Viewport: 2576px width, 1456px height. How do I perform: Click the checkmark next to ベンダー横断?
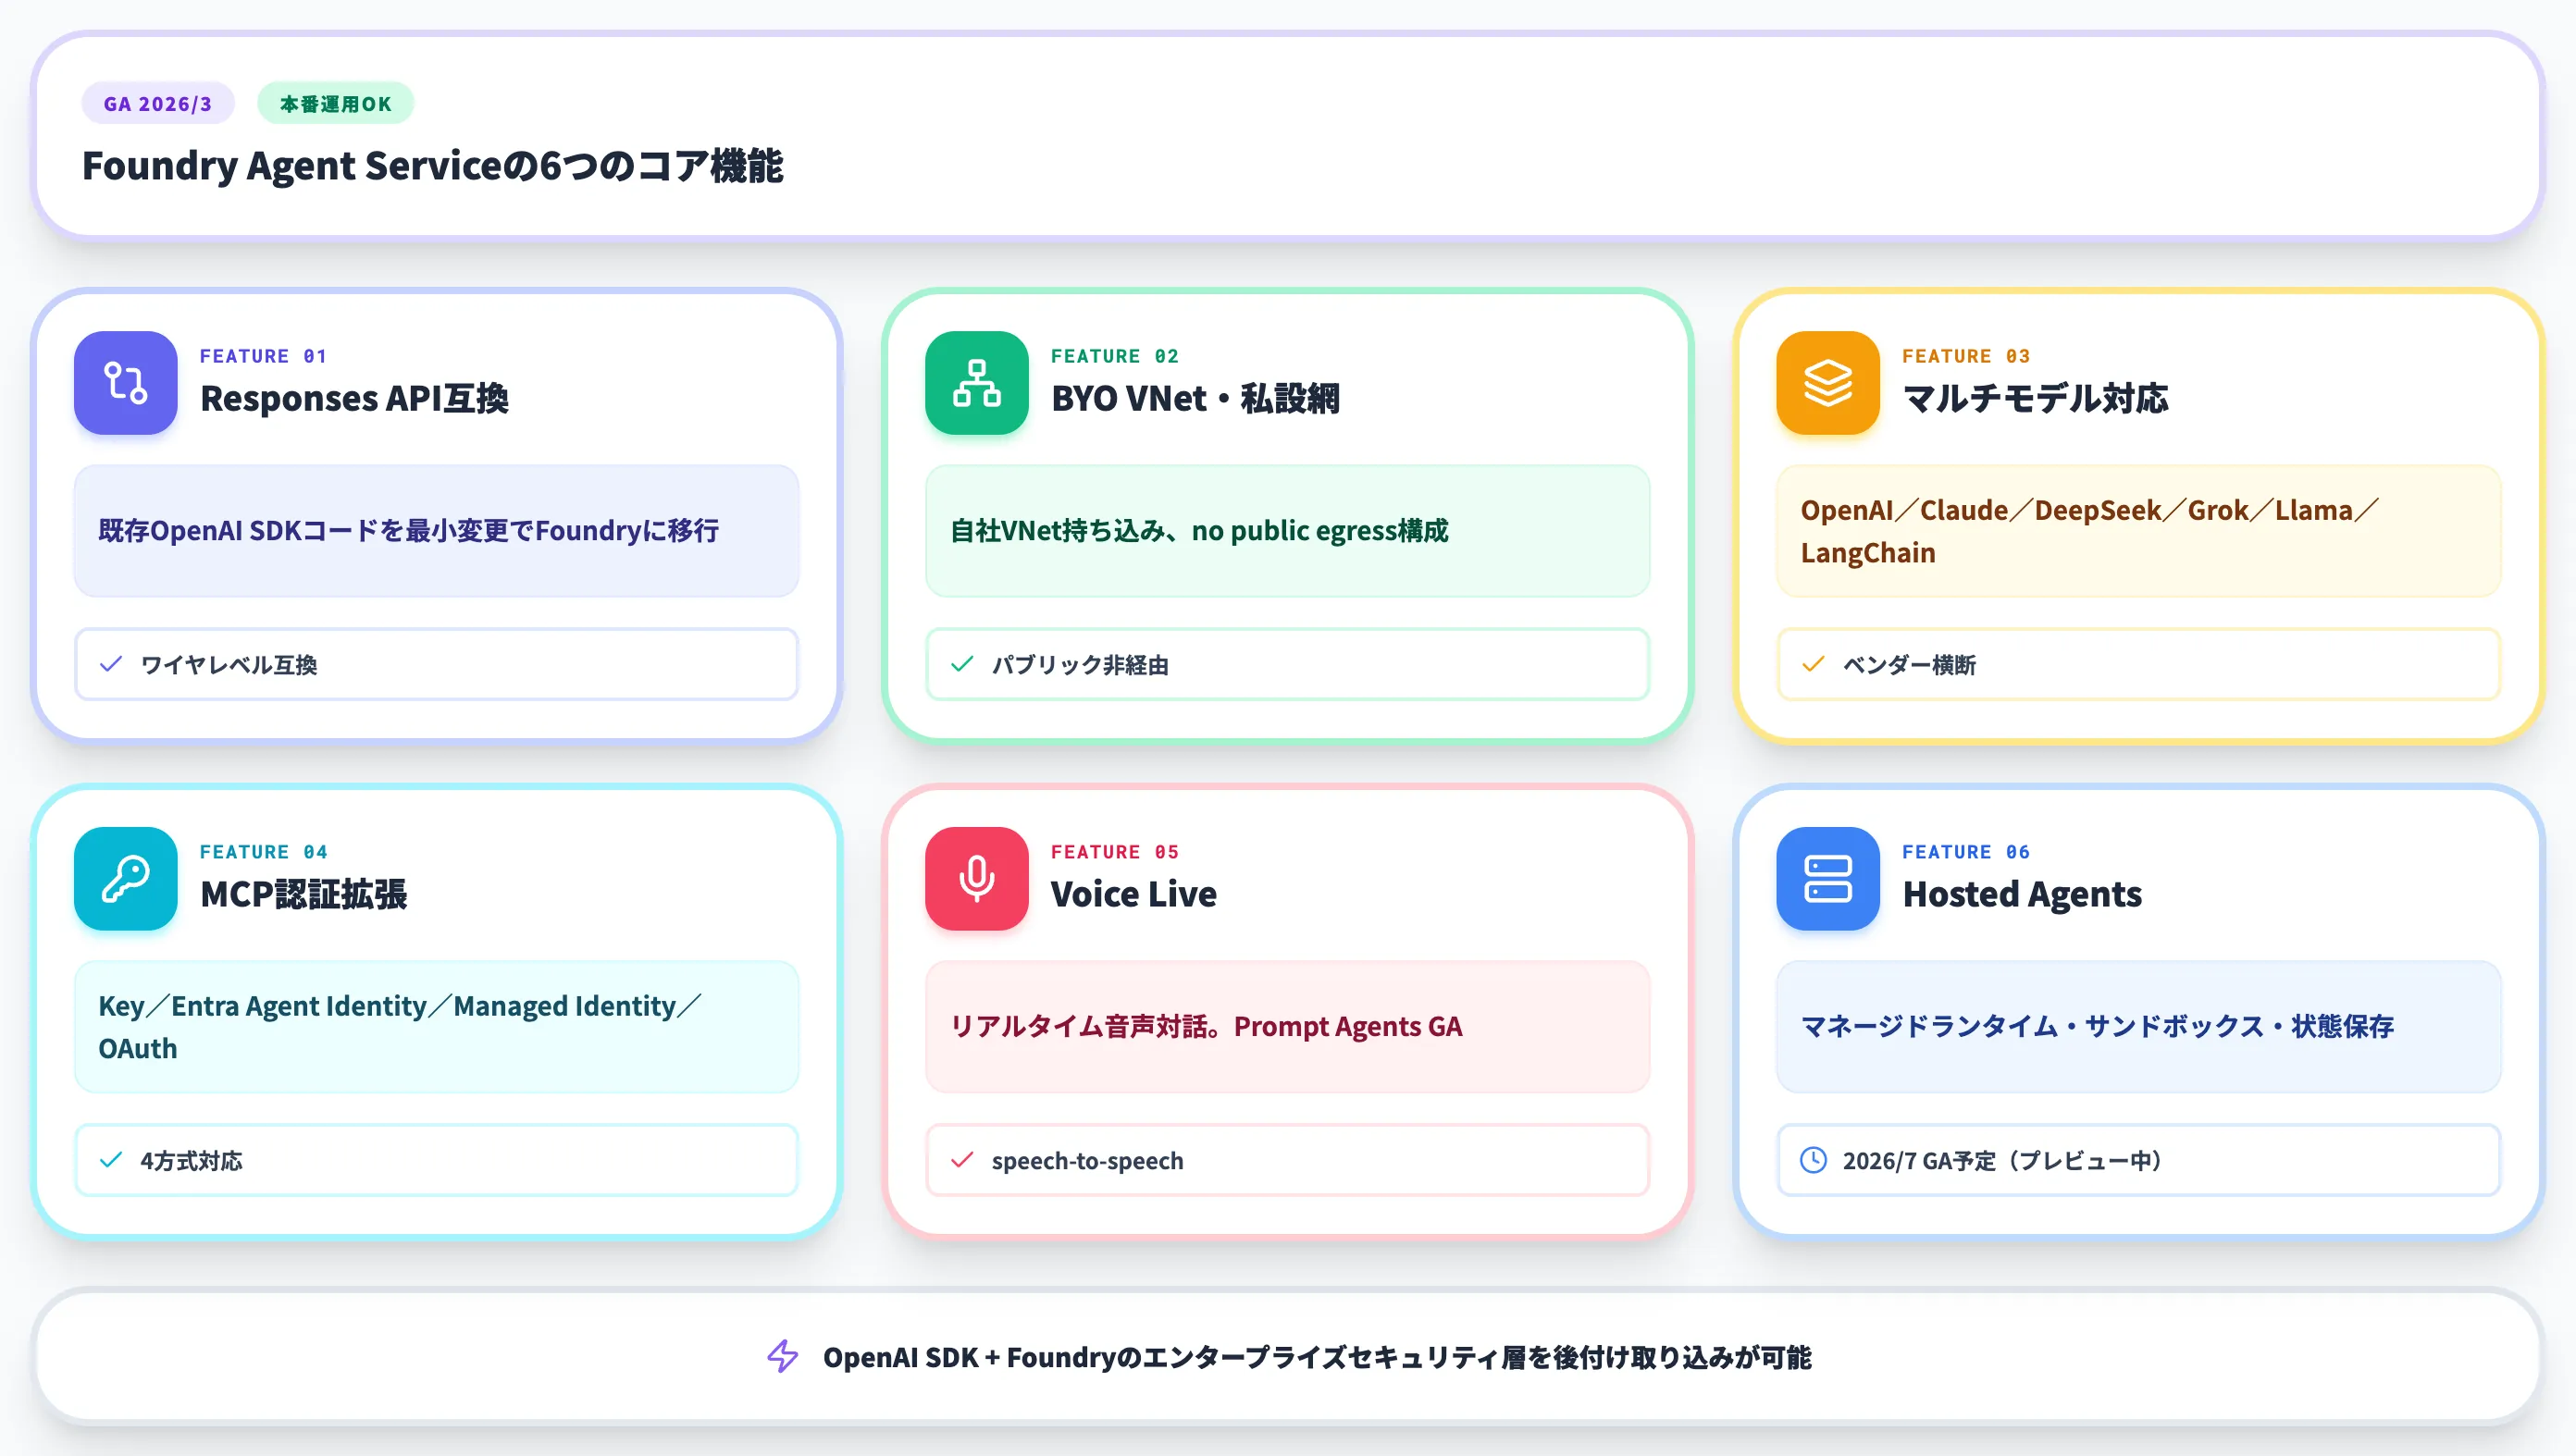(x=1813, y=664)
